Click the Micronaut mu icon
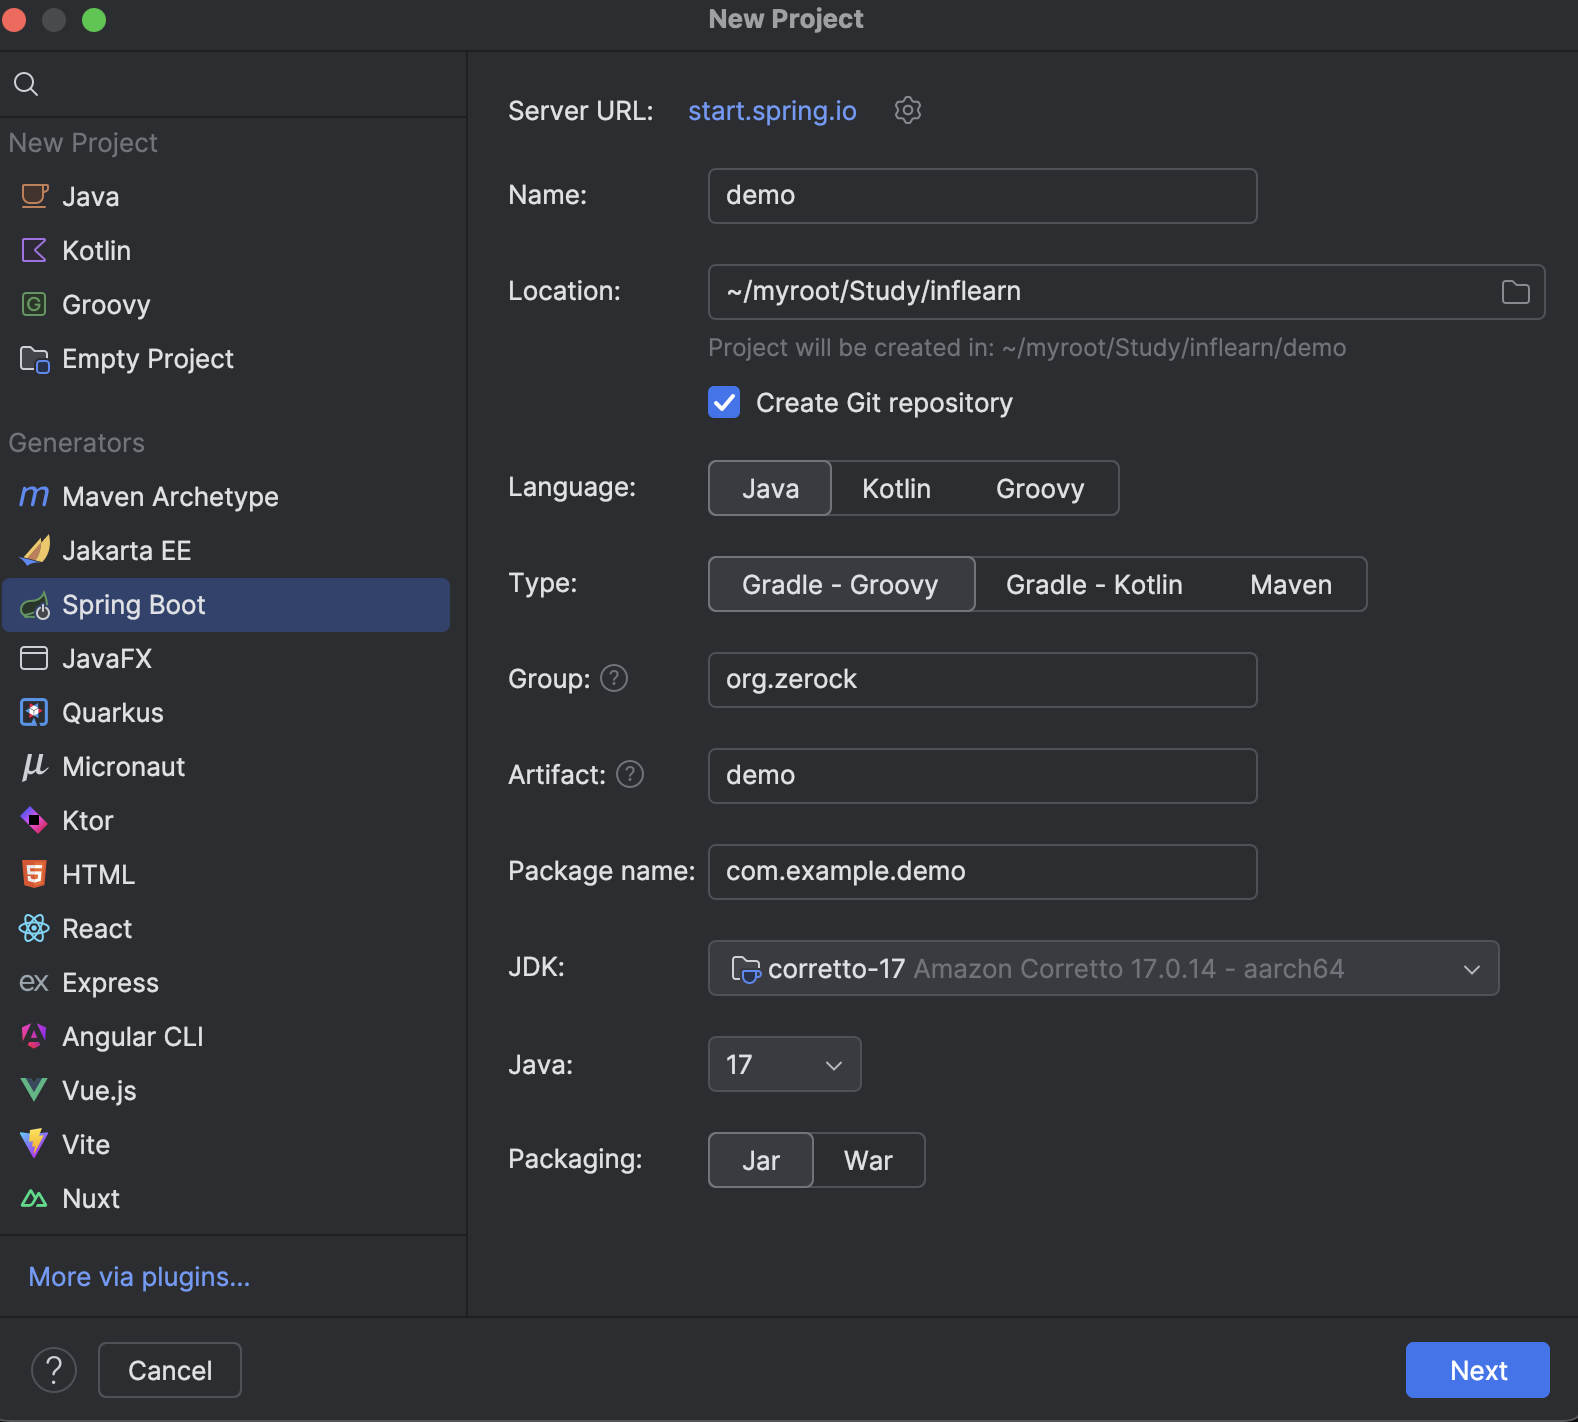 pyautogui.click(x=34, y=766)
